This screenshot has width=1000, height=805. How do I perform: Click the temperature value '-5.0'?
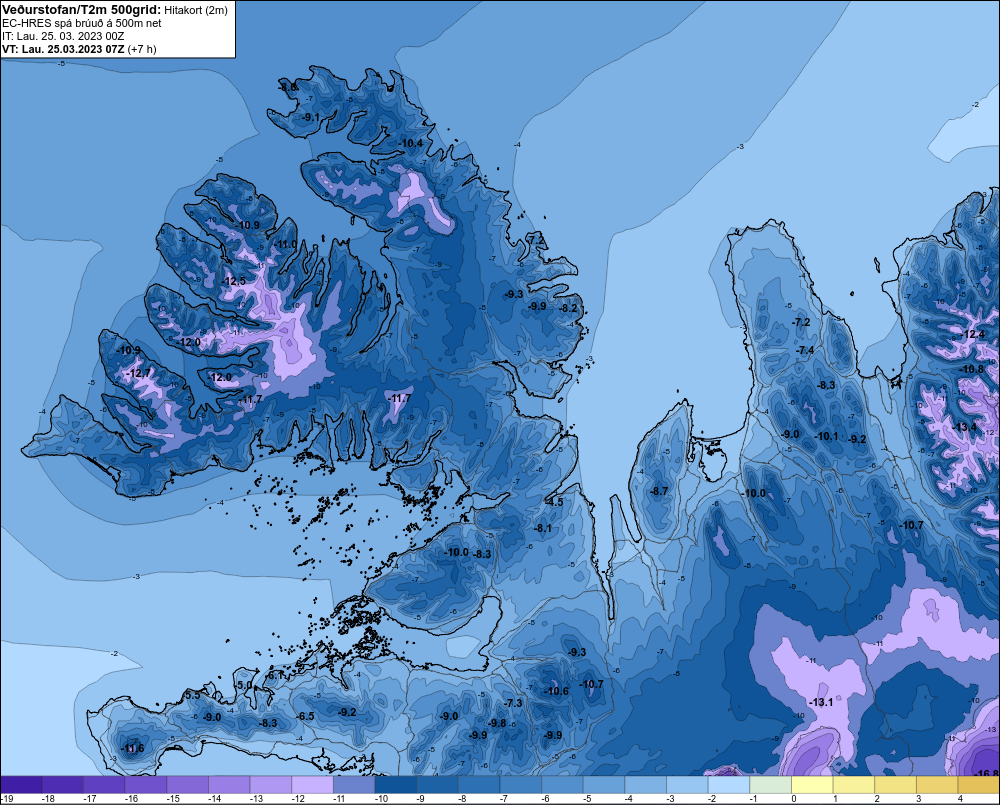(244, 685)
